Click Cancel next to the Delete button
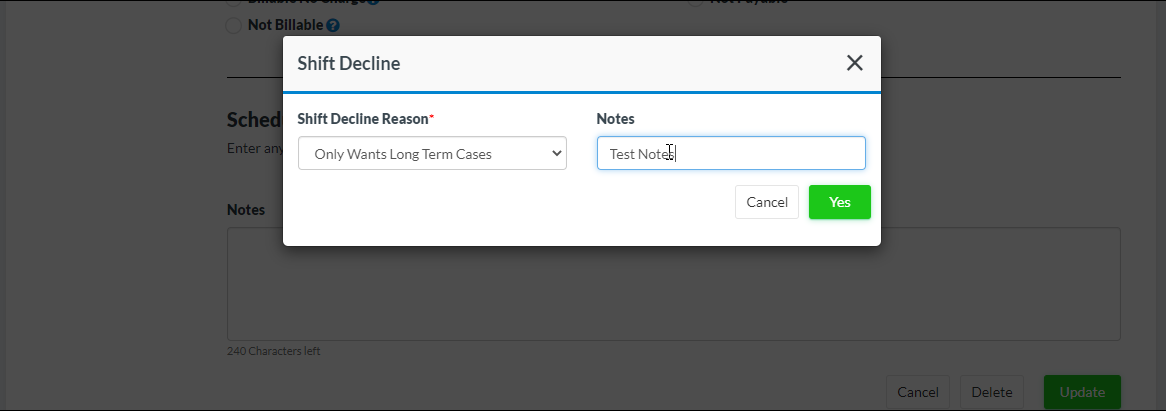Screen dimensions: 1166x411 click(x=917, y=392)
